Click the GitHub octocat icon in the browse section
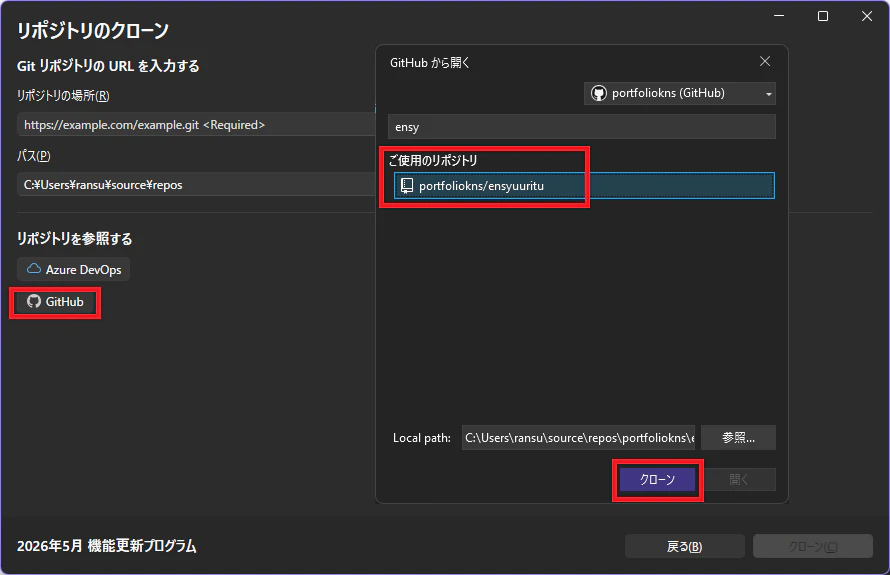Image resolution: width=890 pixels, height=575 pixels. tap(34, 301)
